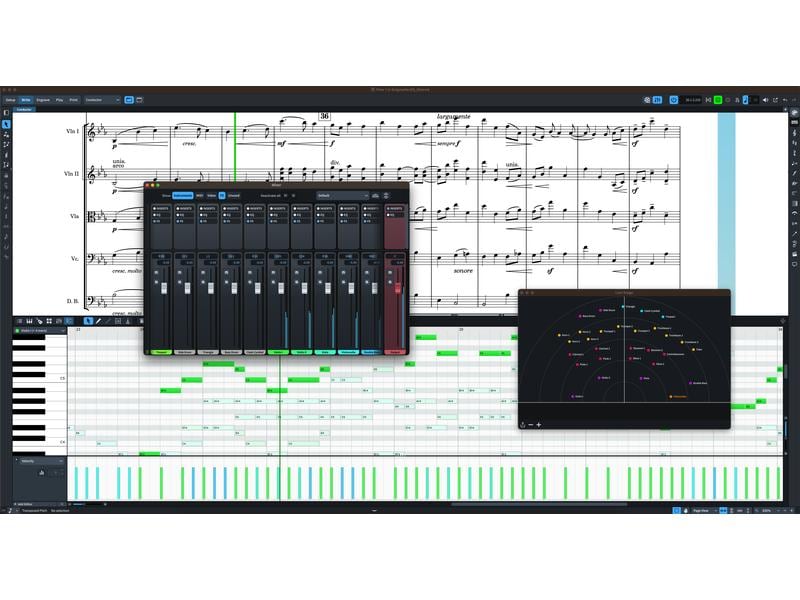Click the window-shaped view icon in top toolbar

click(139, 100)
